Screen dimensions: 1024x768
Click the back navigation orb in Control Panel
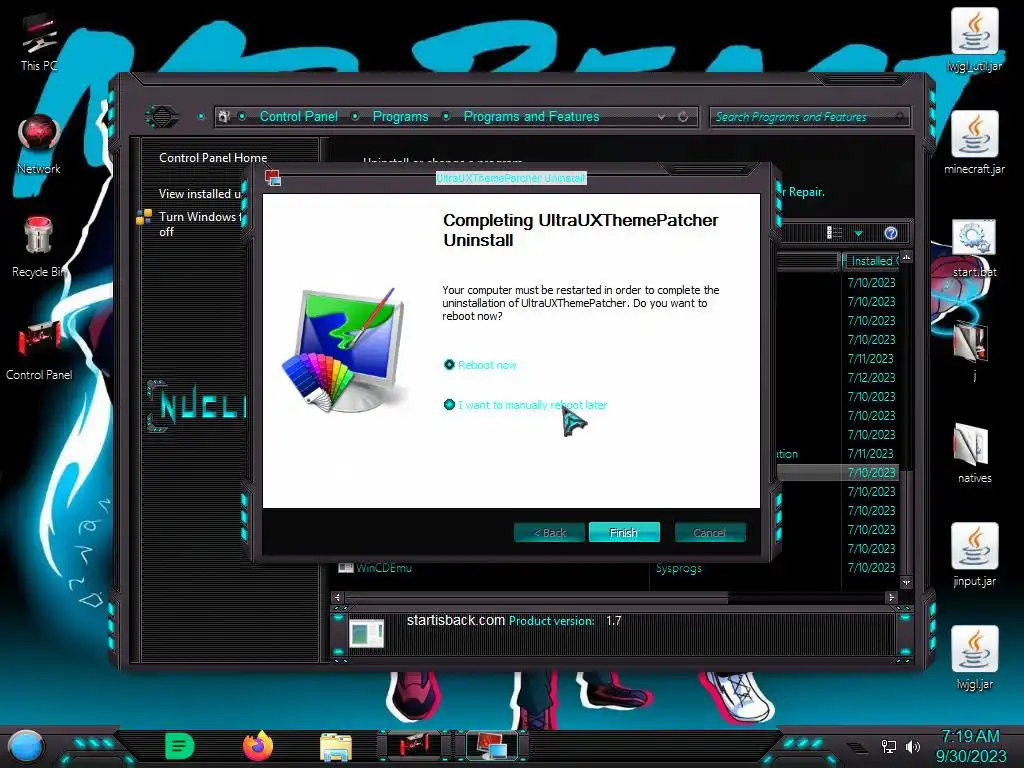point(161,117)
